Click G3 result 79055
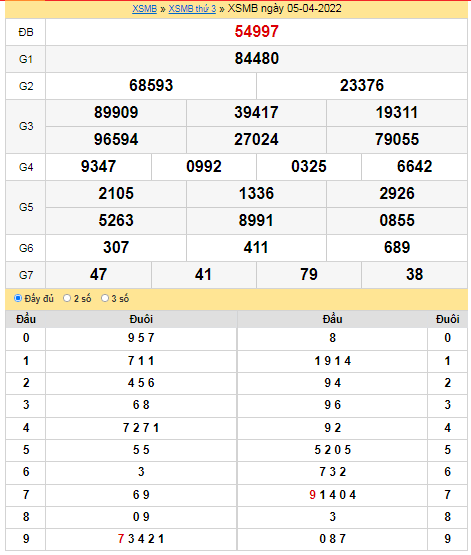The height and width of the screenshot is (555, 471). tap(397, 139)
